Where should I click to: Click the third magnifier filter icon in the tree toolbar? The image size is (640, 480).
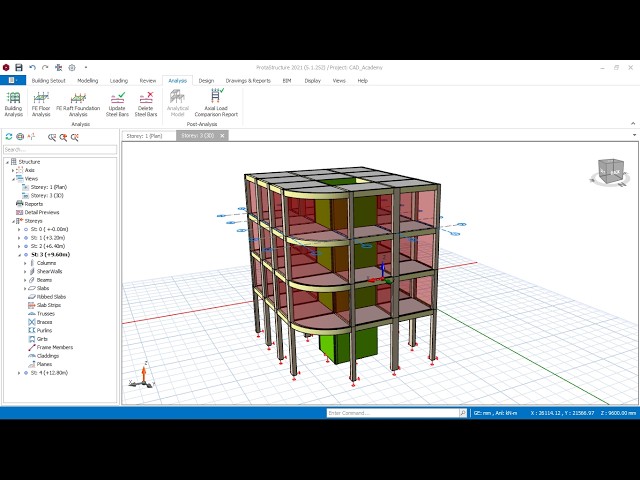[x=74, y=137]
